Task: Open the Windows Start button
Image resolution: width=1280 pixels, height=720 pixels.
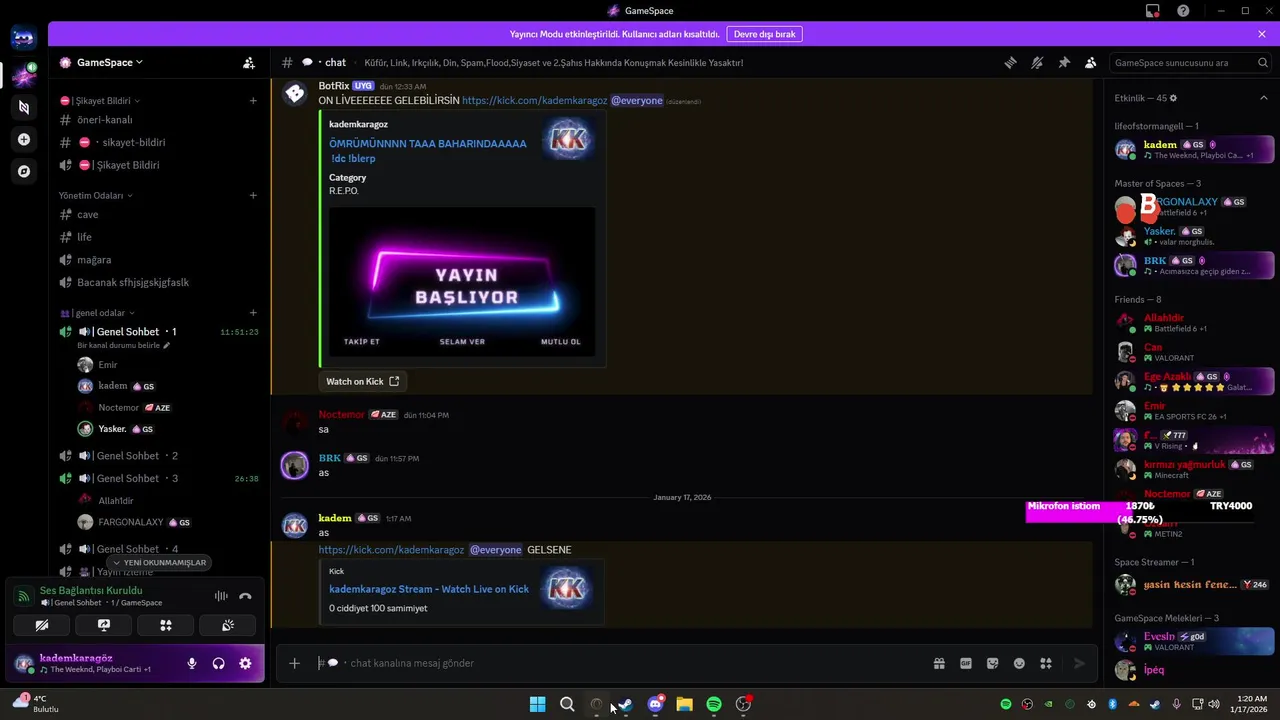Action: pyautogui.click(x=537, y=704)
